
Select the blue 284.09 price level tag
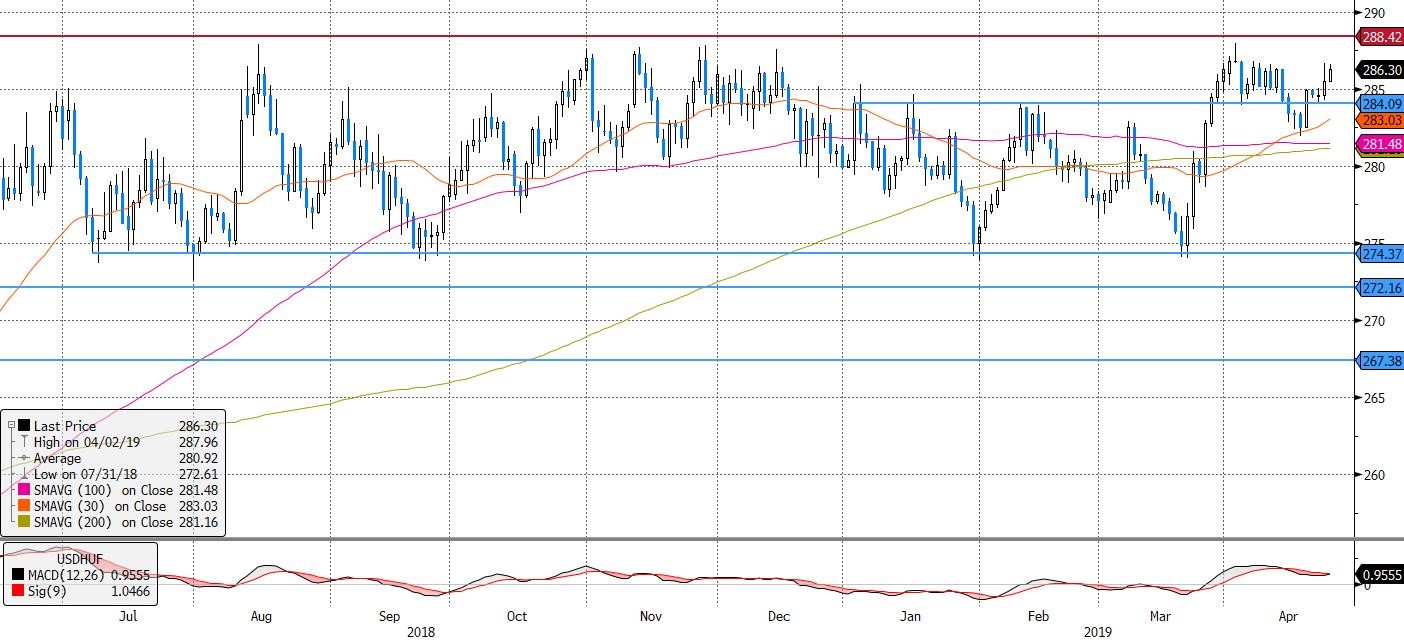tap(1379, 103)
